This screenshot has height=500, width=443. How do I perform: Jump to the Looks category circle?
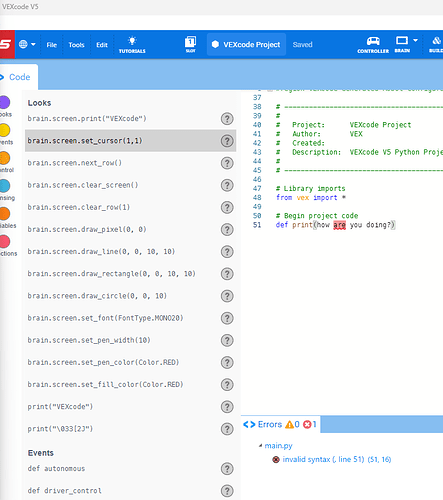click(5, 102)
